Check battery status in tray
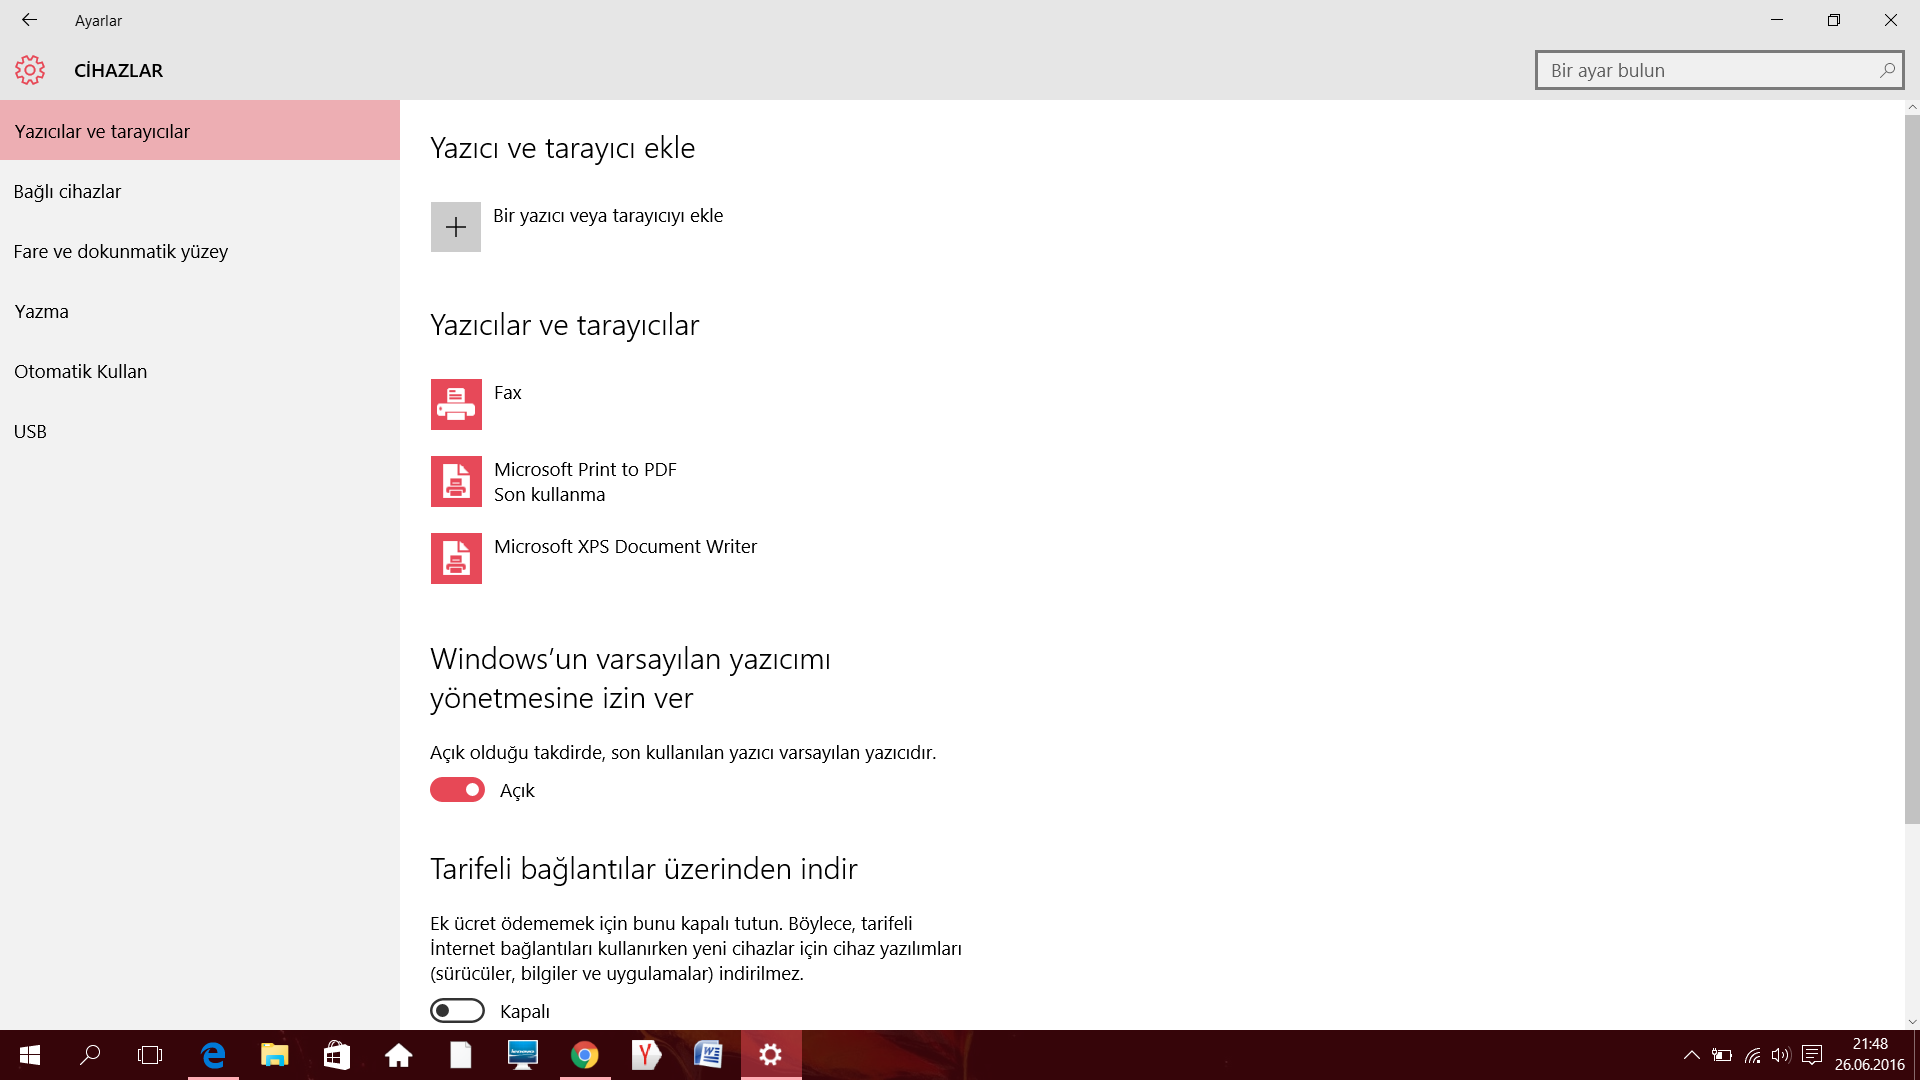1920x1080 pixels. click(x=1722, y=1055)
